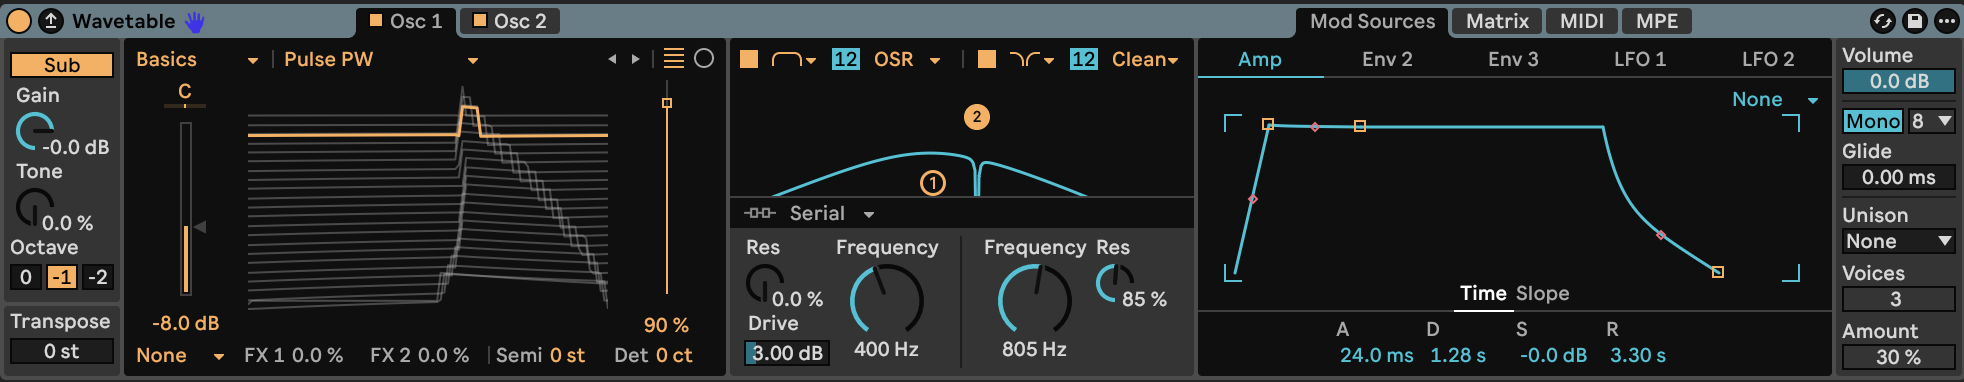
Task: Select the Env 3 tab
Action: [1513, 60]
